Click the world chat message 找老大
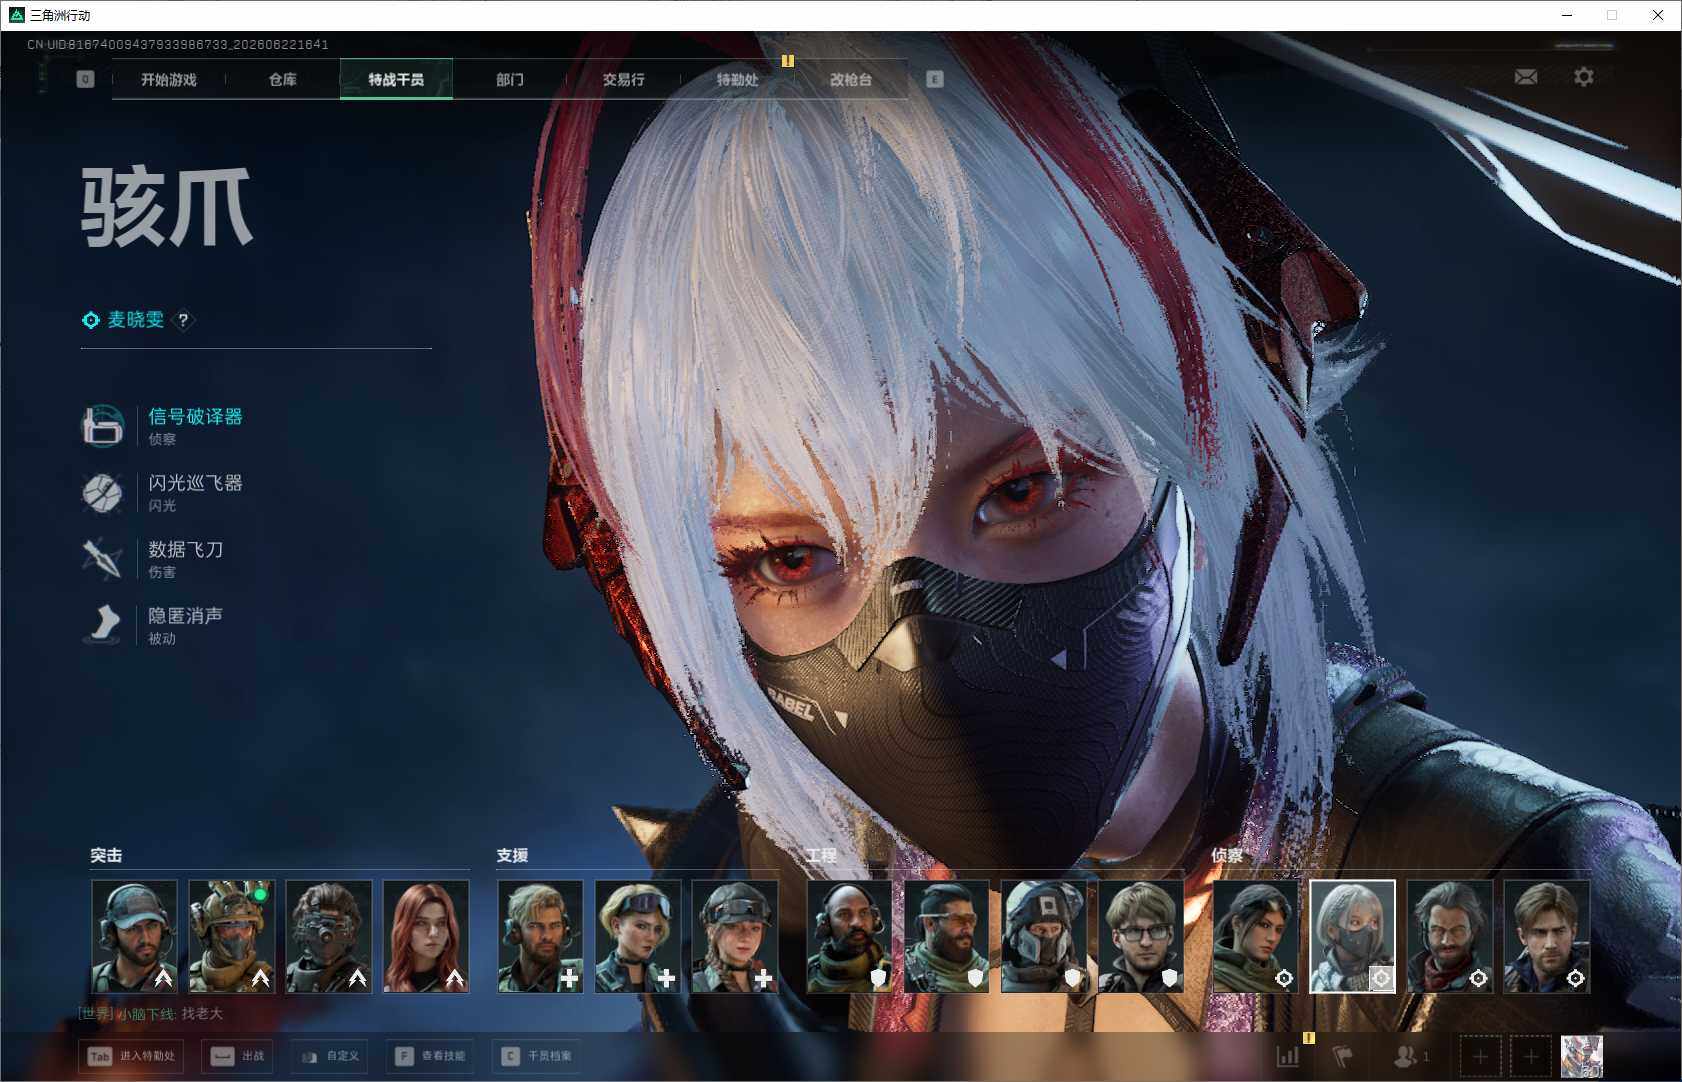 (x=202, y=1014)
